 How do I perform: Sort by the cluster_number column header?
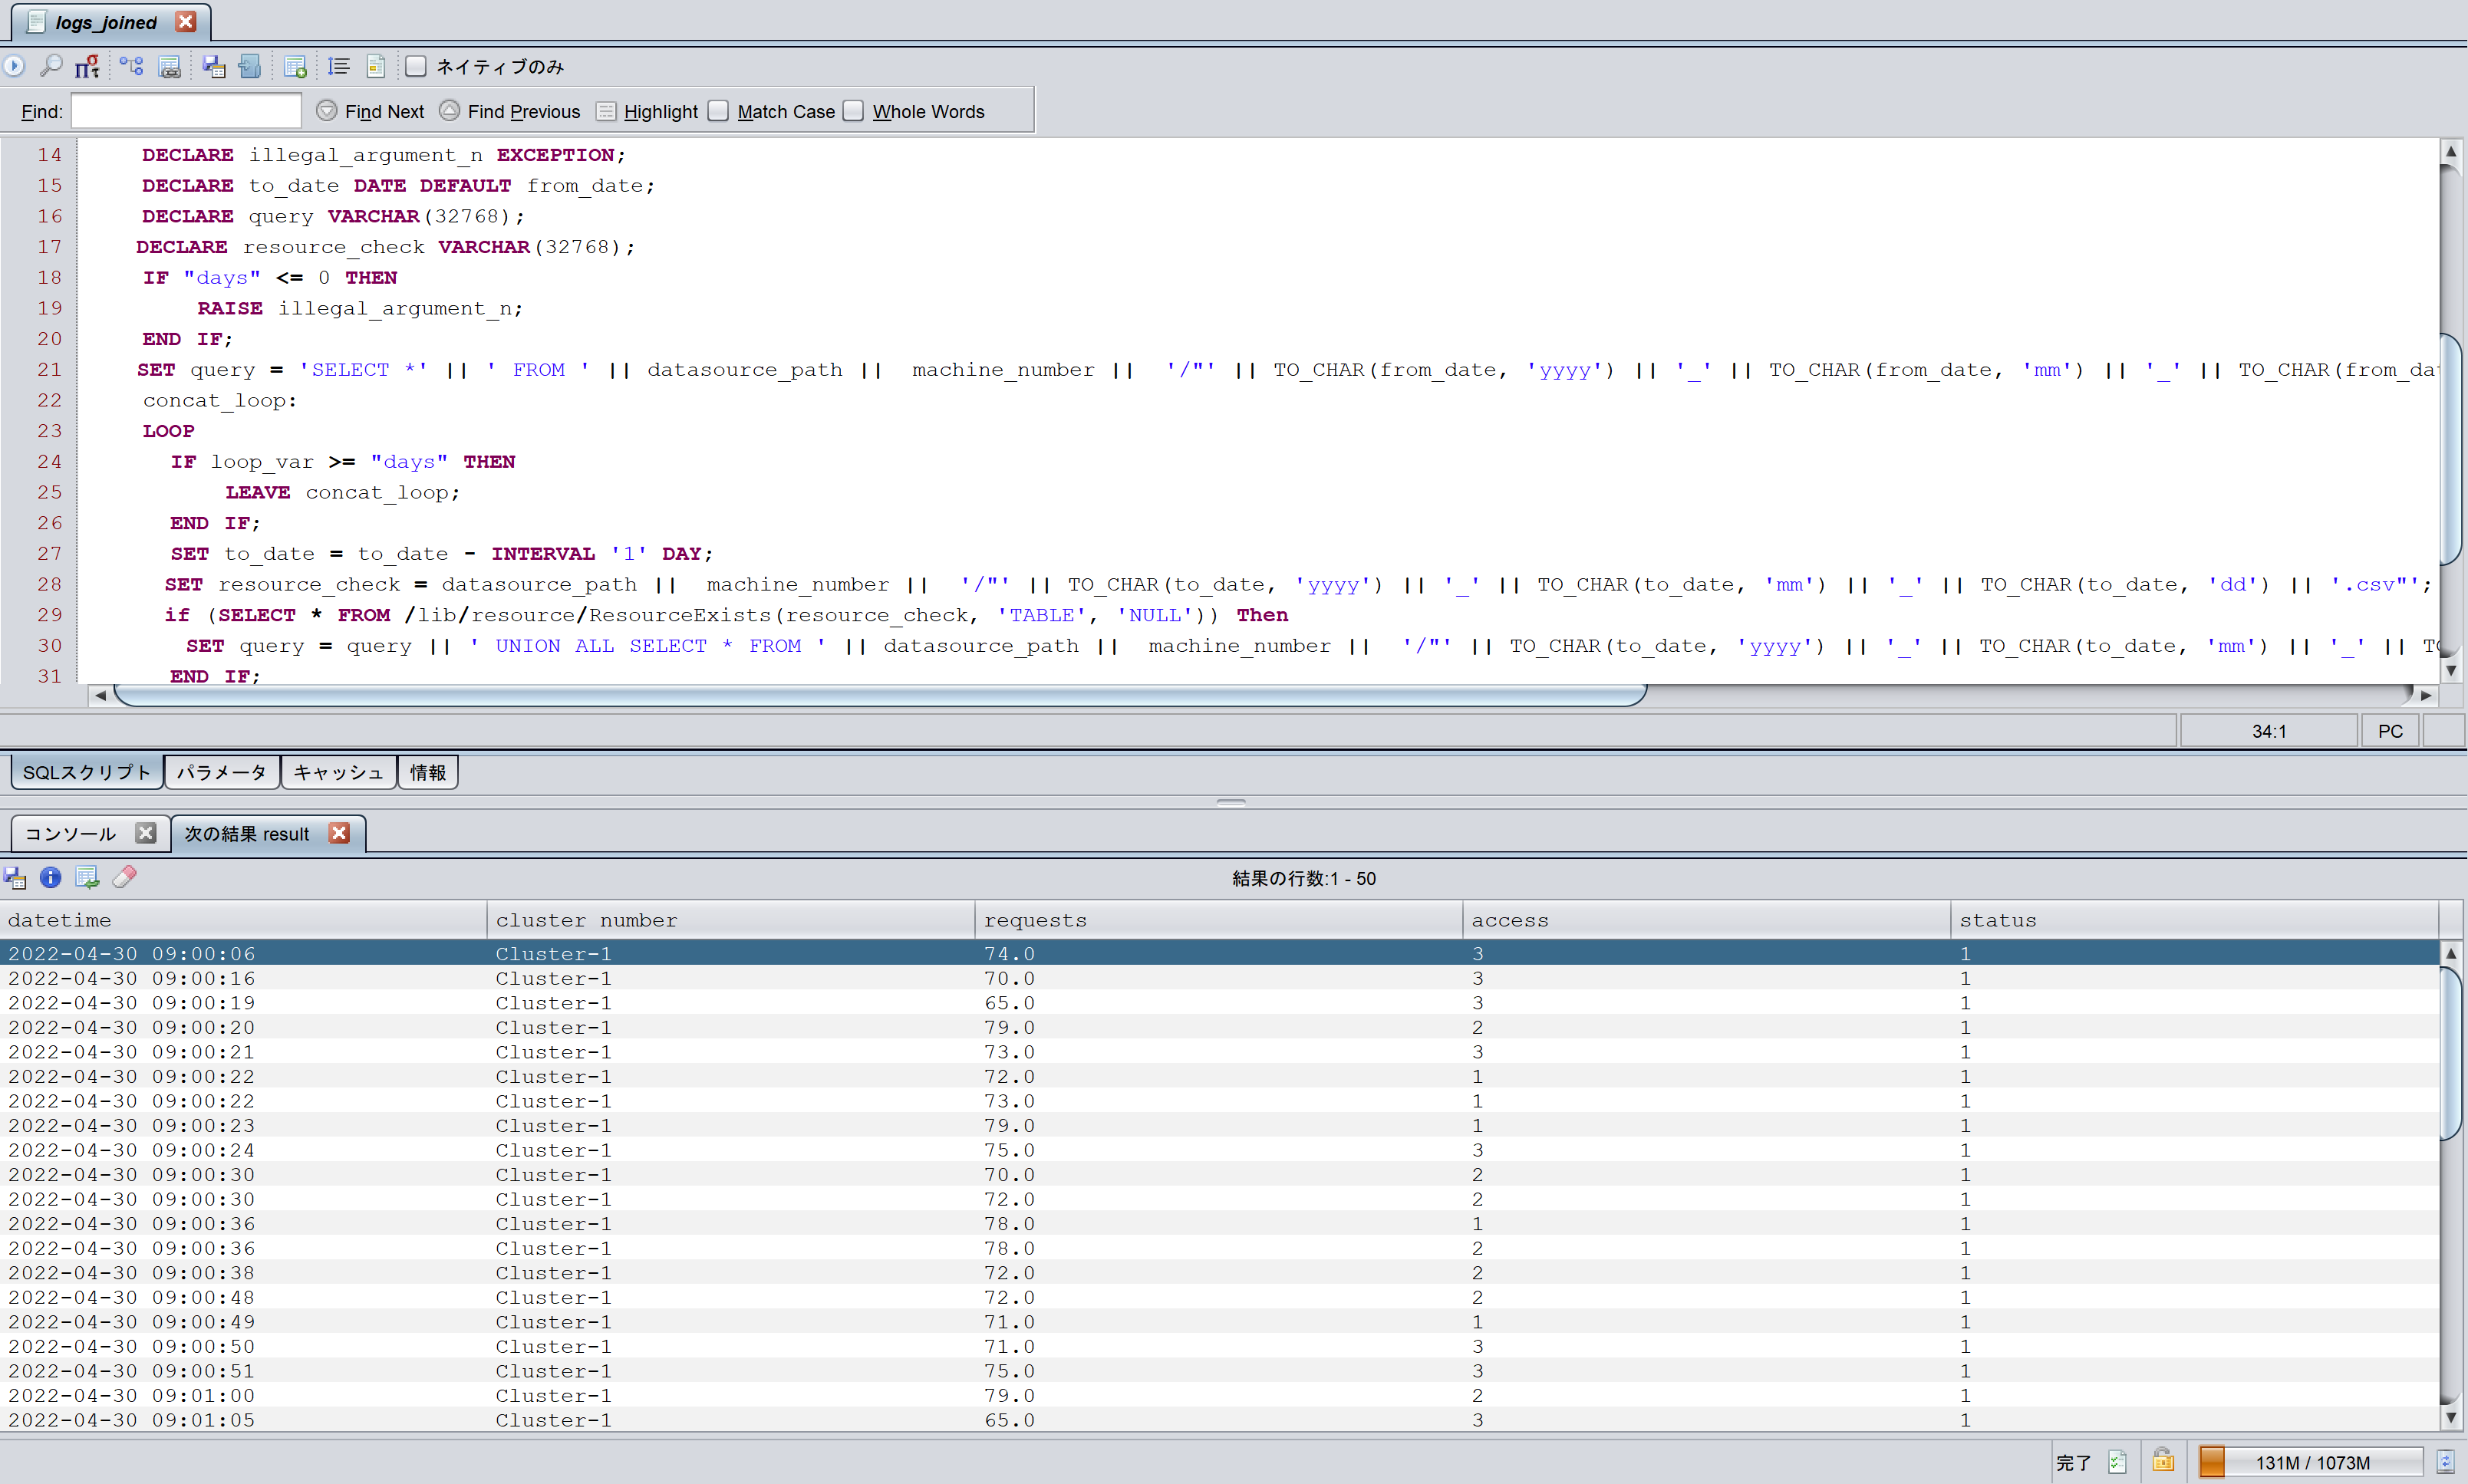[731, 920]
